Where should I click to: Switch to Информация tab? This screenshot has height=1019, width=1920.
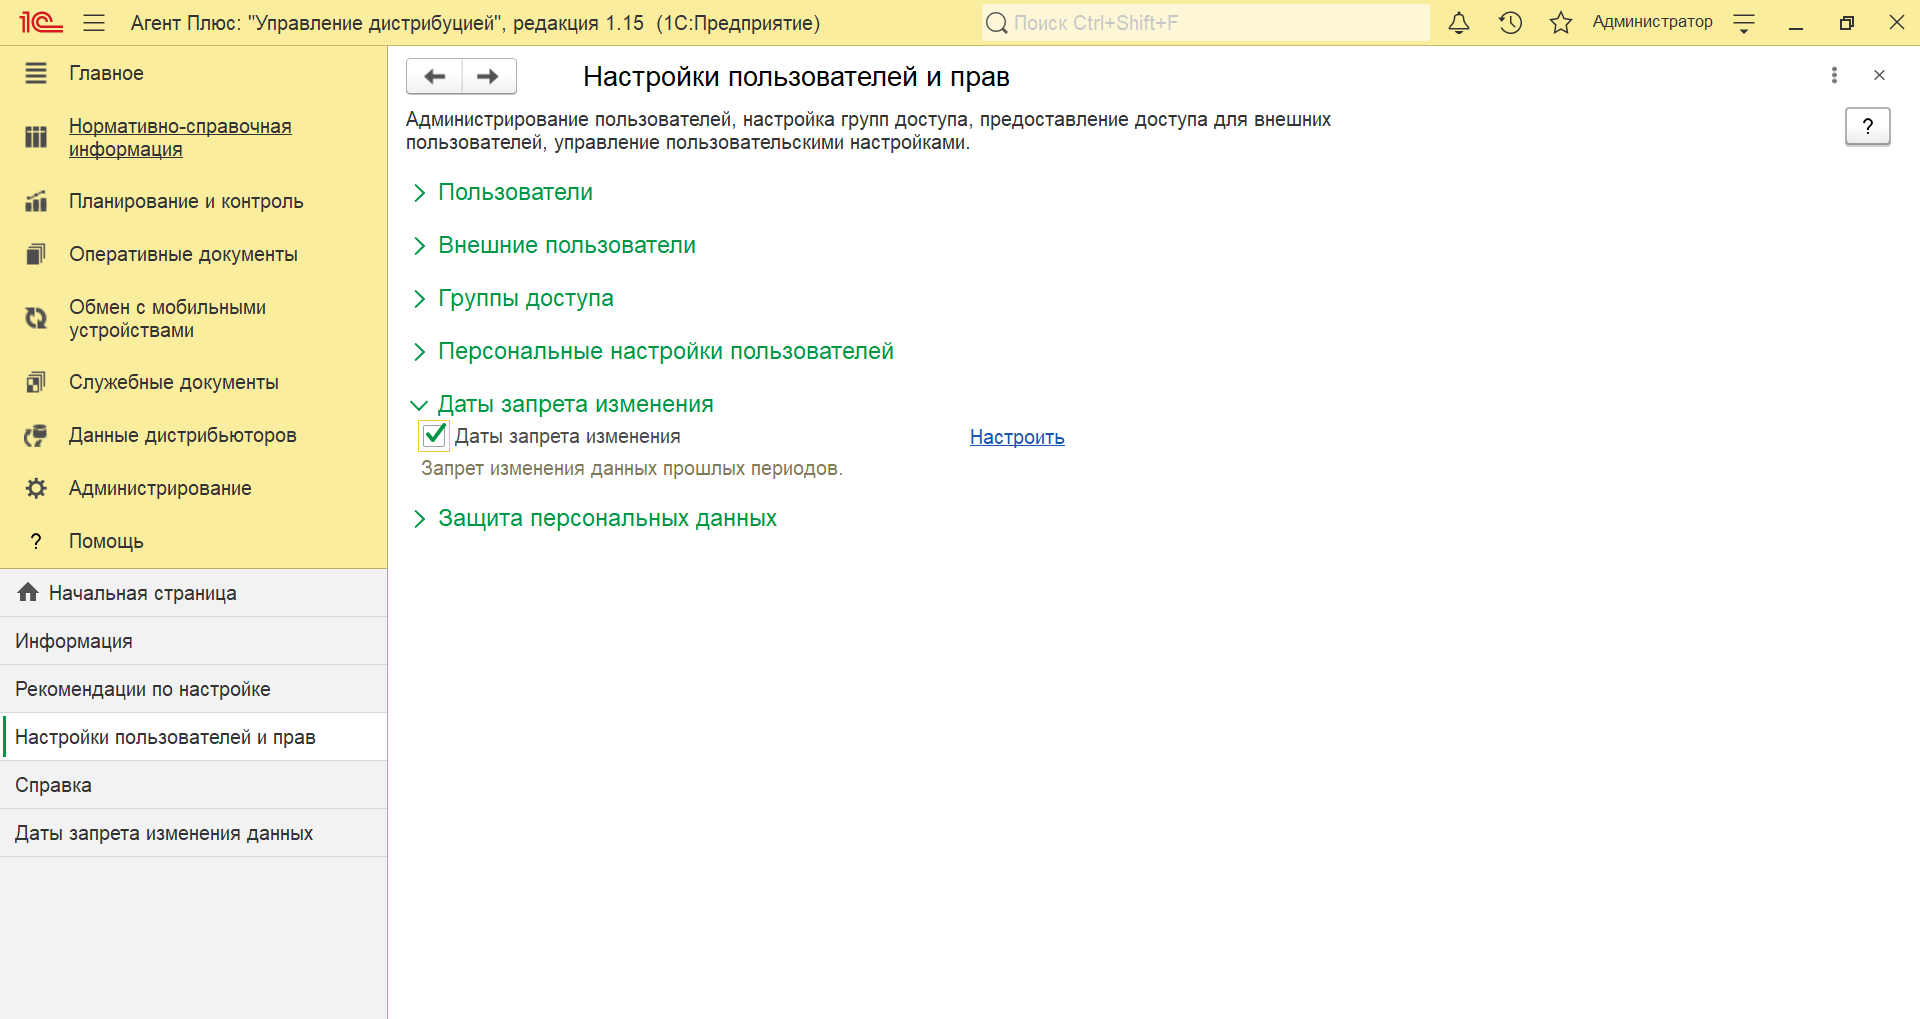(193, 641)
